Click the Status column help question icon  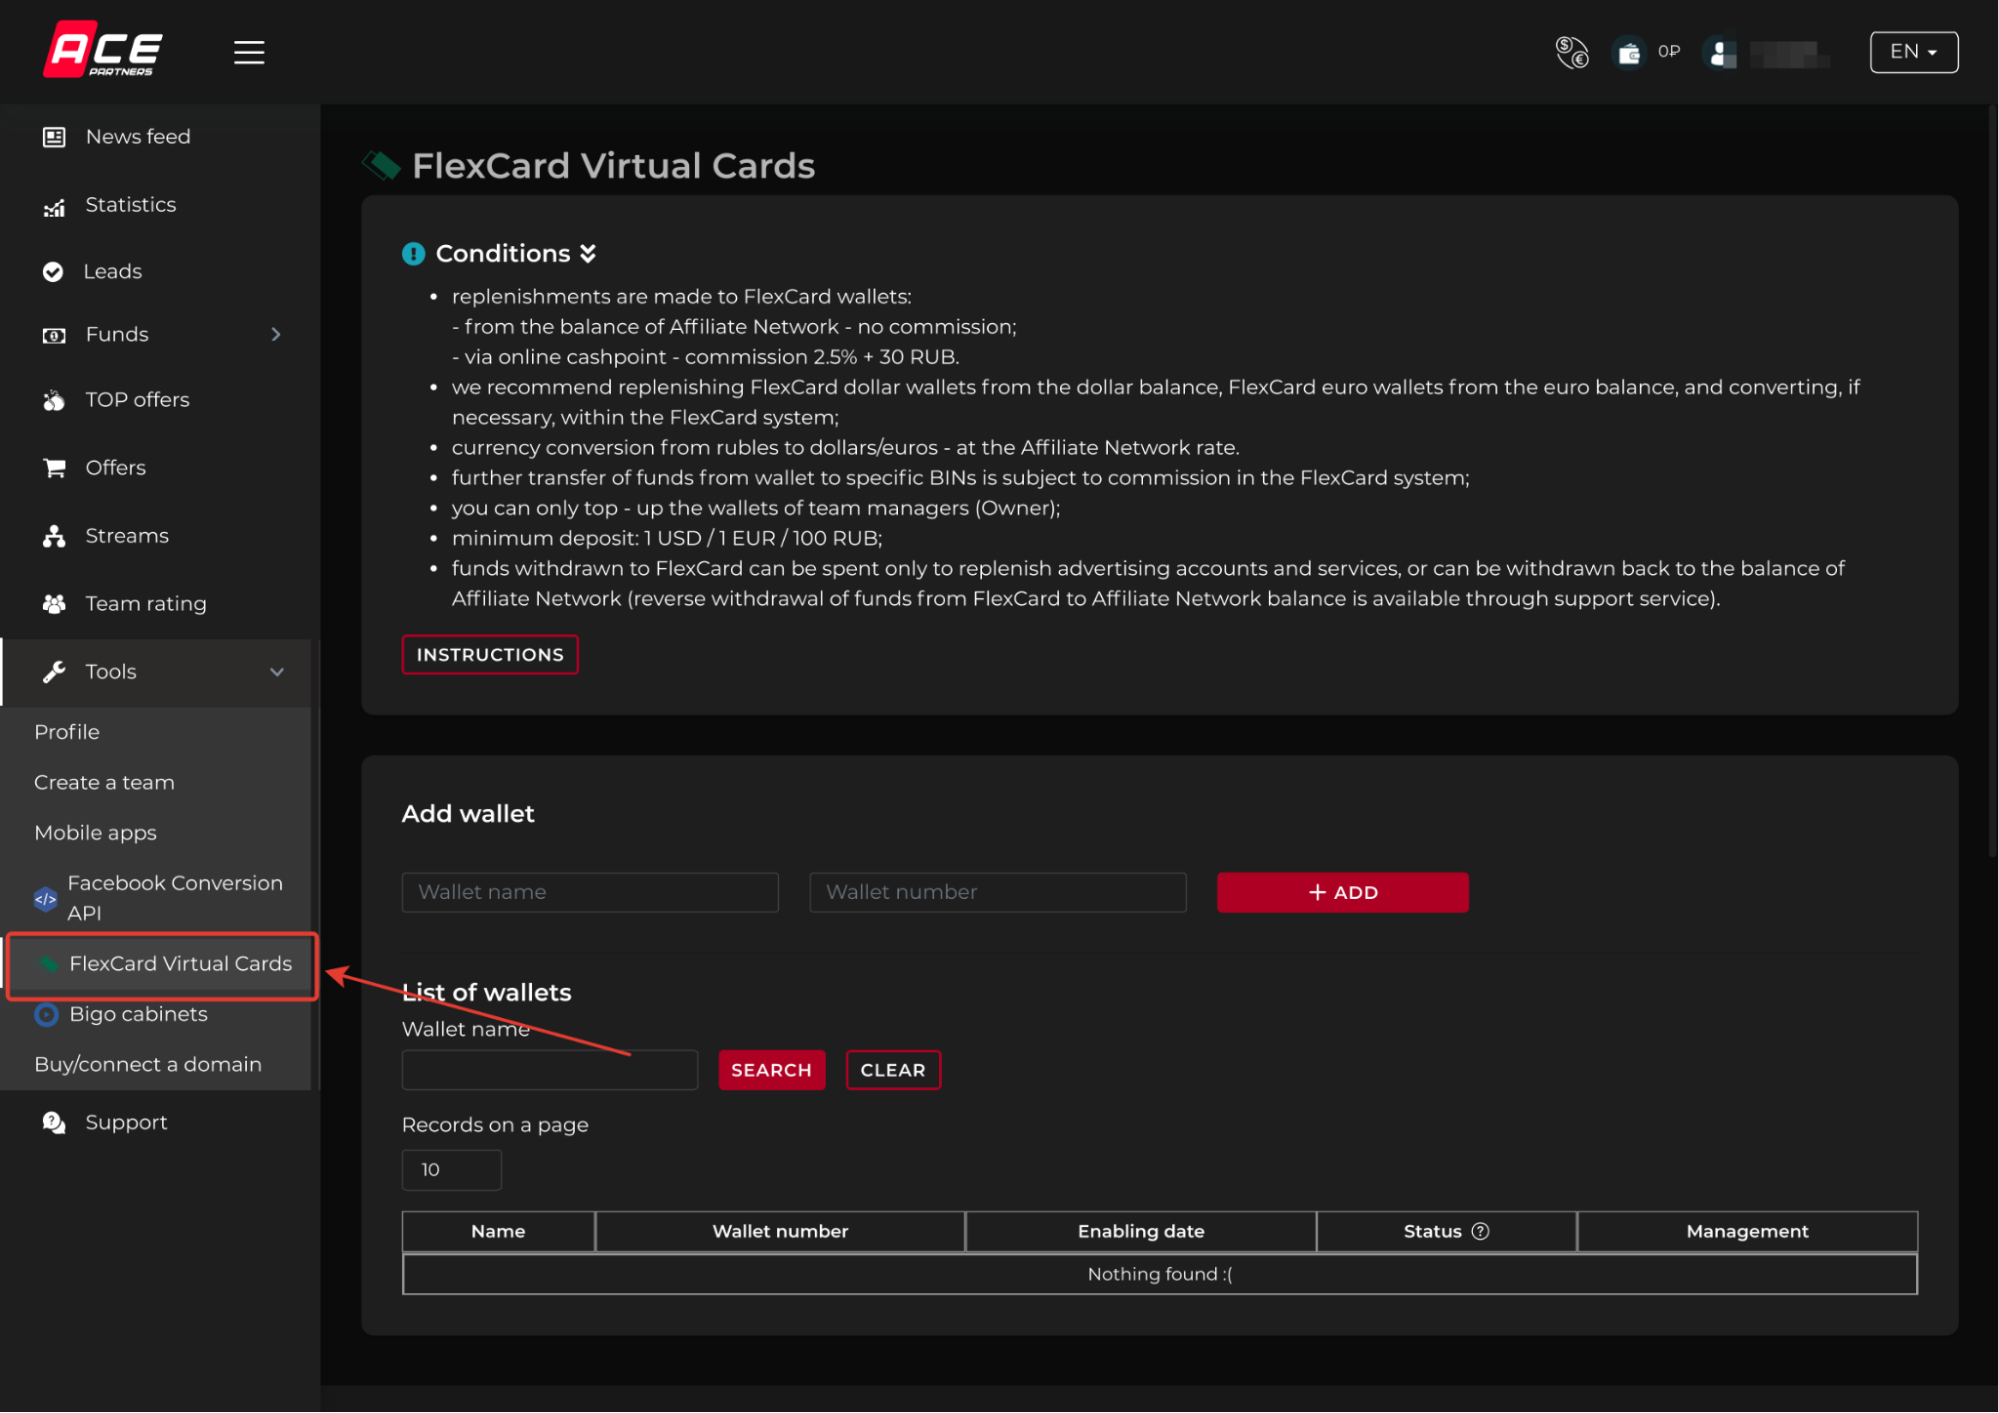coord(1481,1231)
